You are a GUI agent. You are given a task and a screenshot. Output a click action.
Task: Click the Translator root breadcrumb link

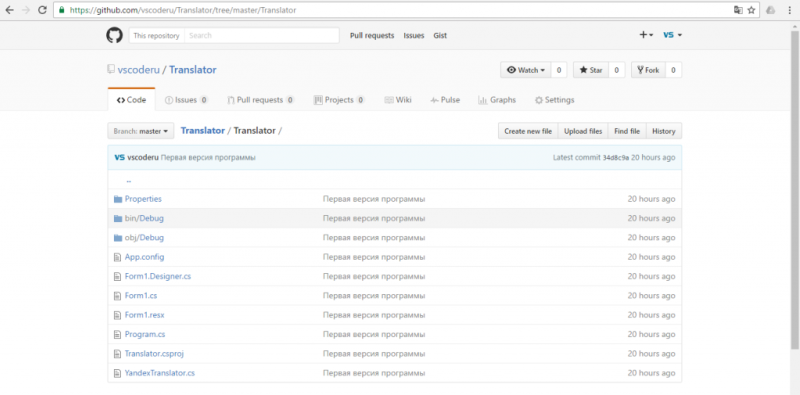pyautogui.click(x=203, y=131)
